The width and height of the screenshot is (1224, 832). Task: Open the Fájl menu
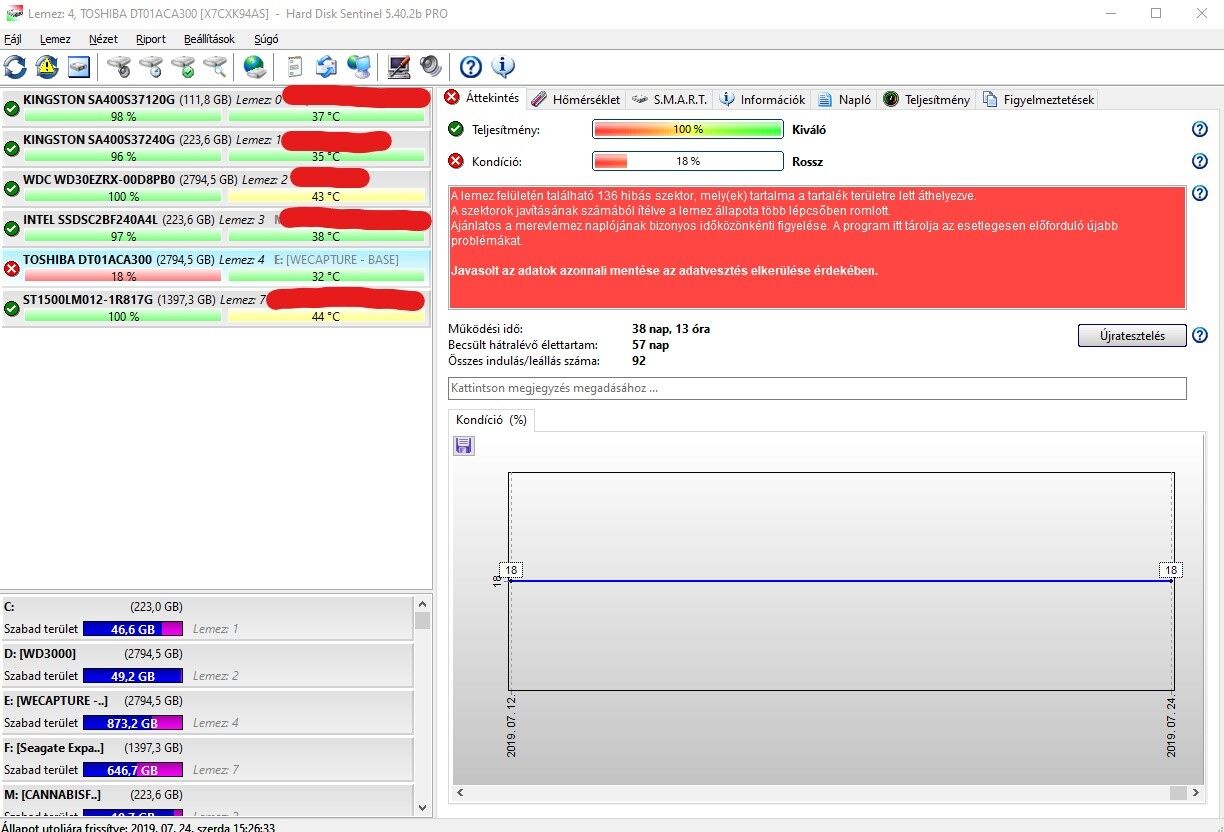[x=13, y=39]
